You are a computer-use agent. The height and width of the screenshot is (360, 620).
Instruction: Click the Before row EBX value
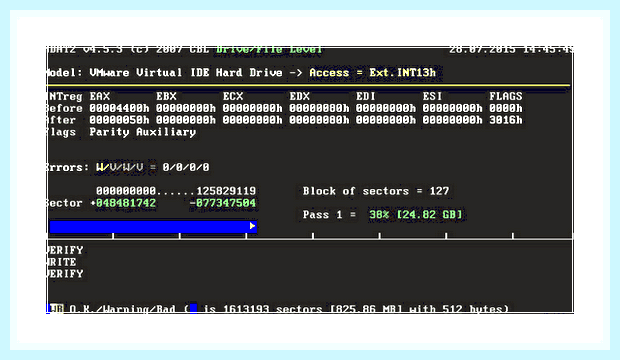click(186, 108)
